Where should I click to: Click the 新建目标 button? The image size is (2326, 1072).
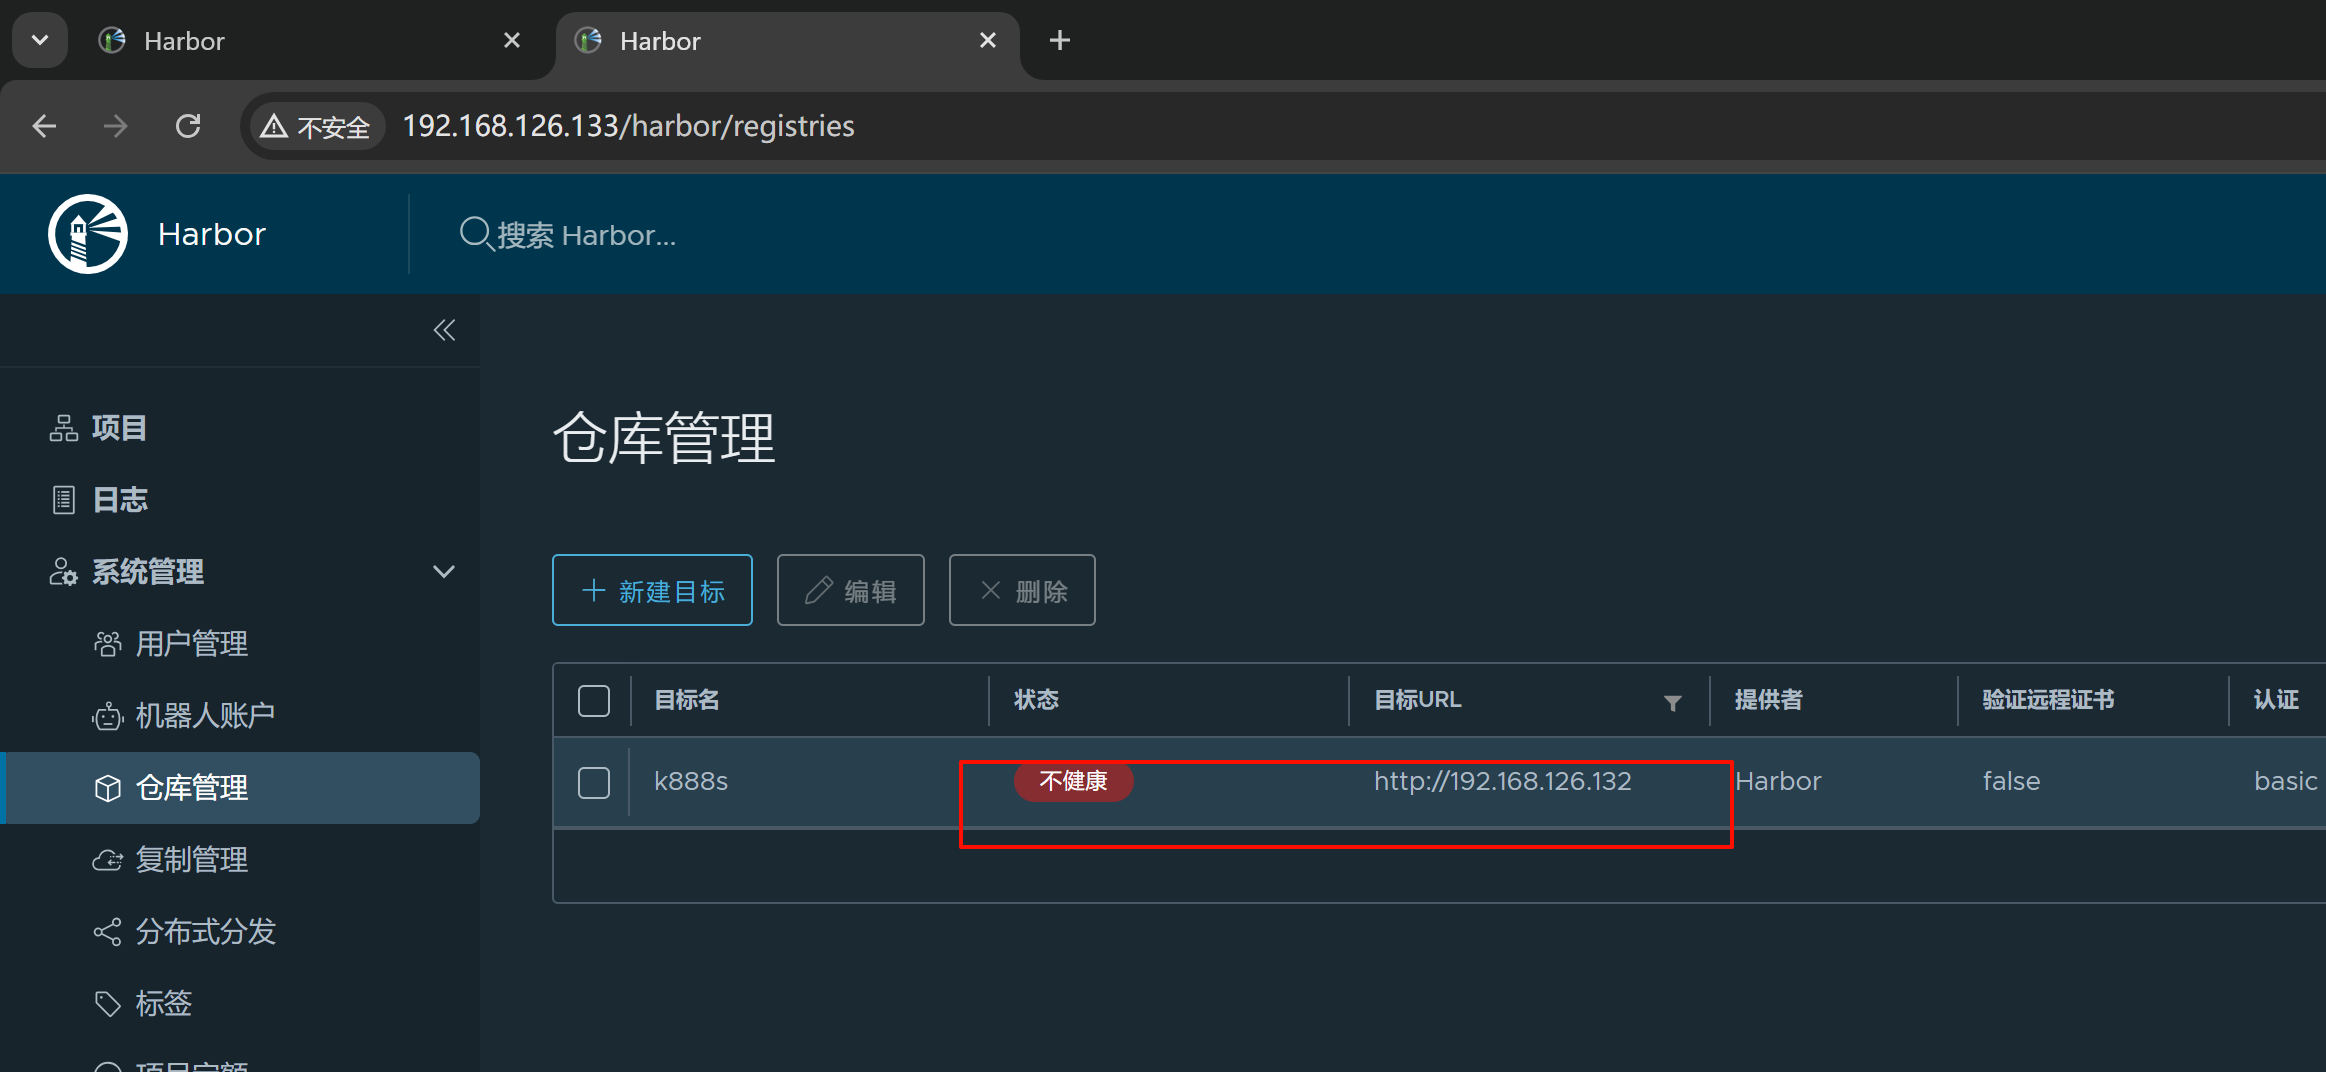(x=652, y=591)
